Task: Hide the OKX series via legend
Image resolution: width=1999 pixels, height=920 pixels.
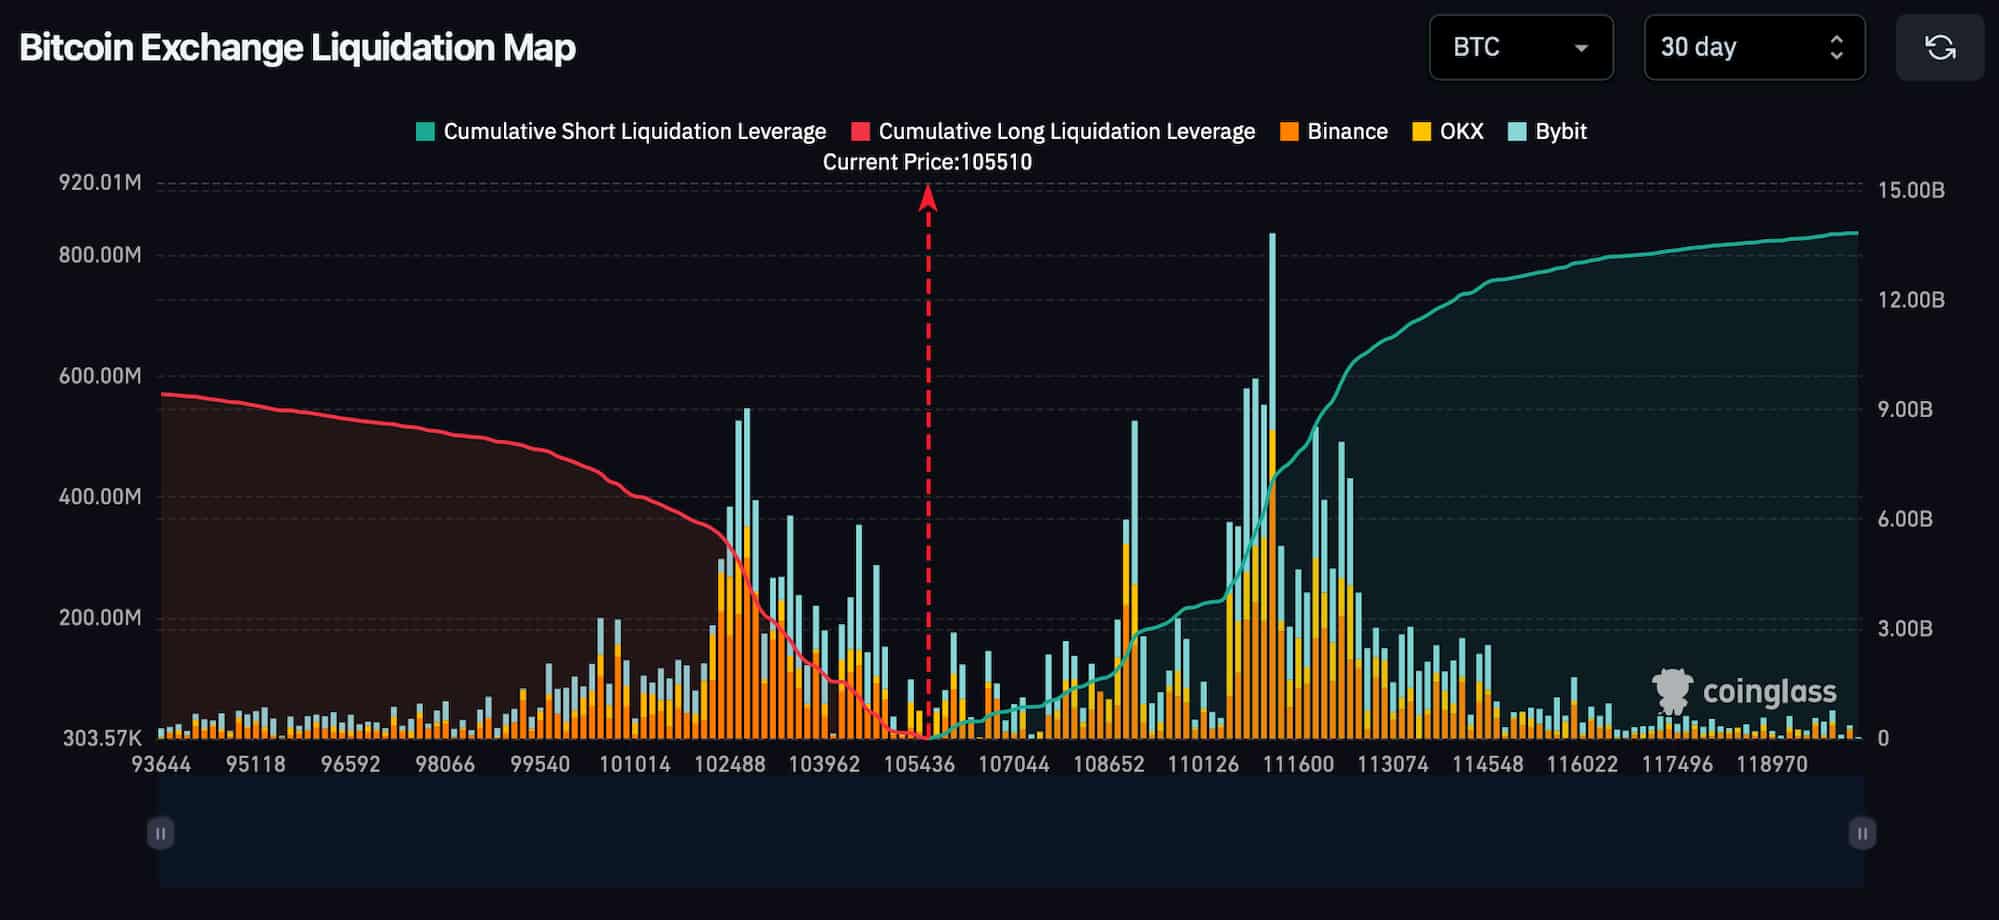Action: click(1447, 131)
